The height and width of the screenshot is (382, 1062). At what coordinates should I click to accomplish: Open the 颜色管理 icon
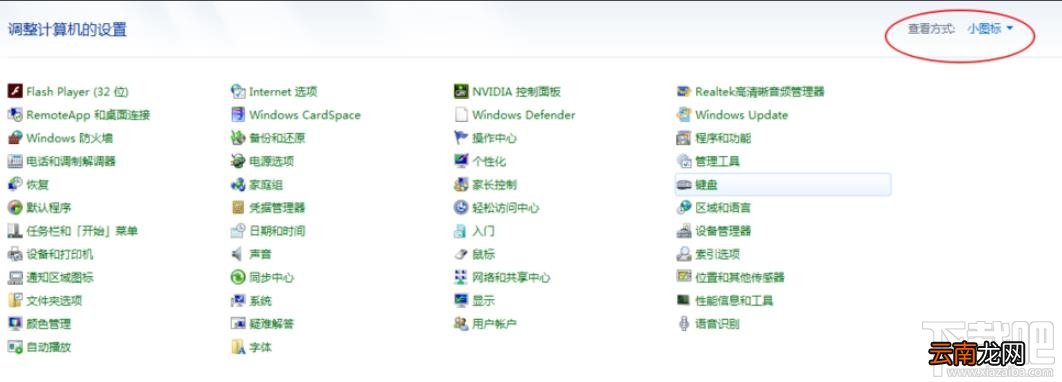point(15,324)
